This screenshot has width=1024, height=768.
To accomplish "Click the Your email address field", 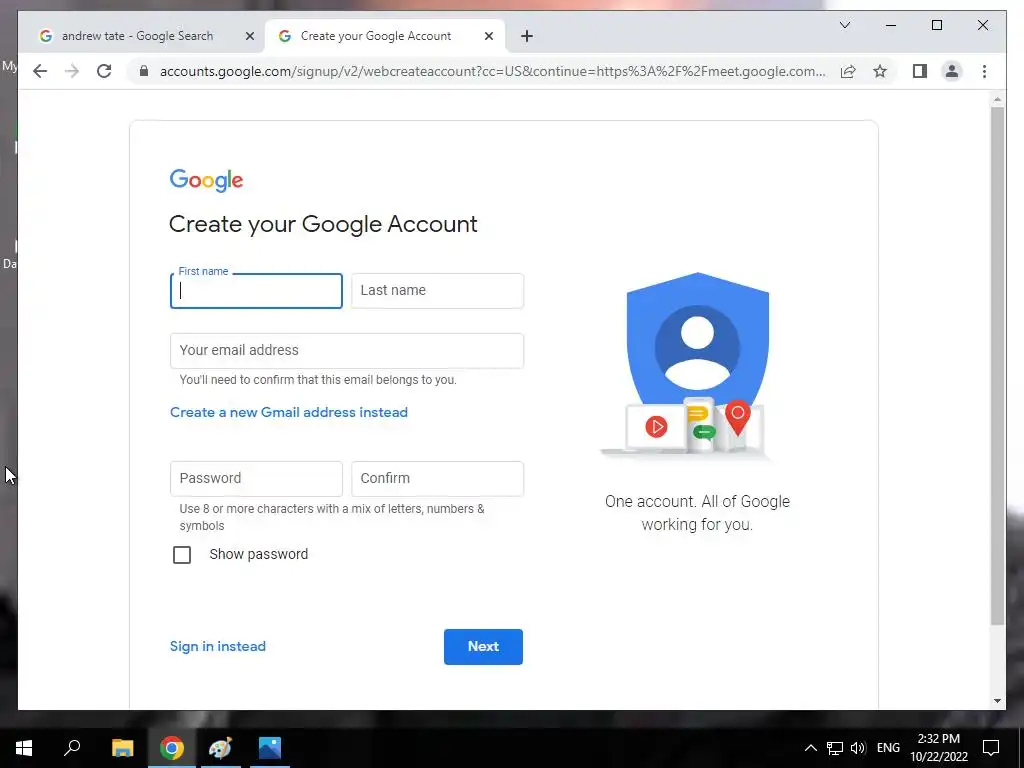I will point(347,351).
